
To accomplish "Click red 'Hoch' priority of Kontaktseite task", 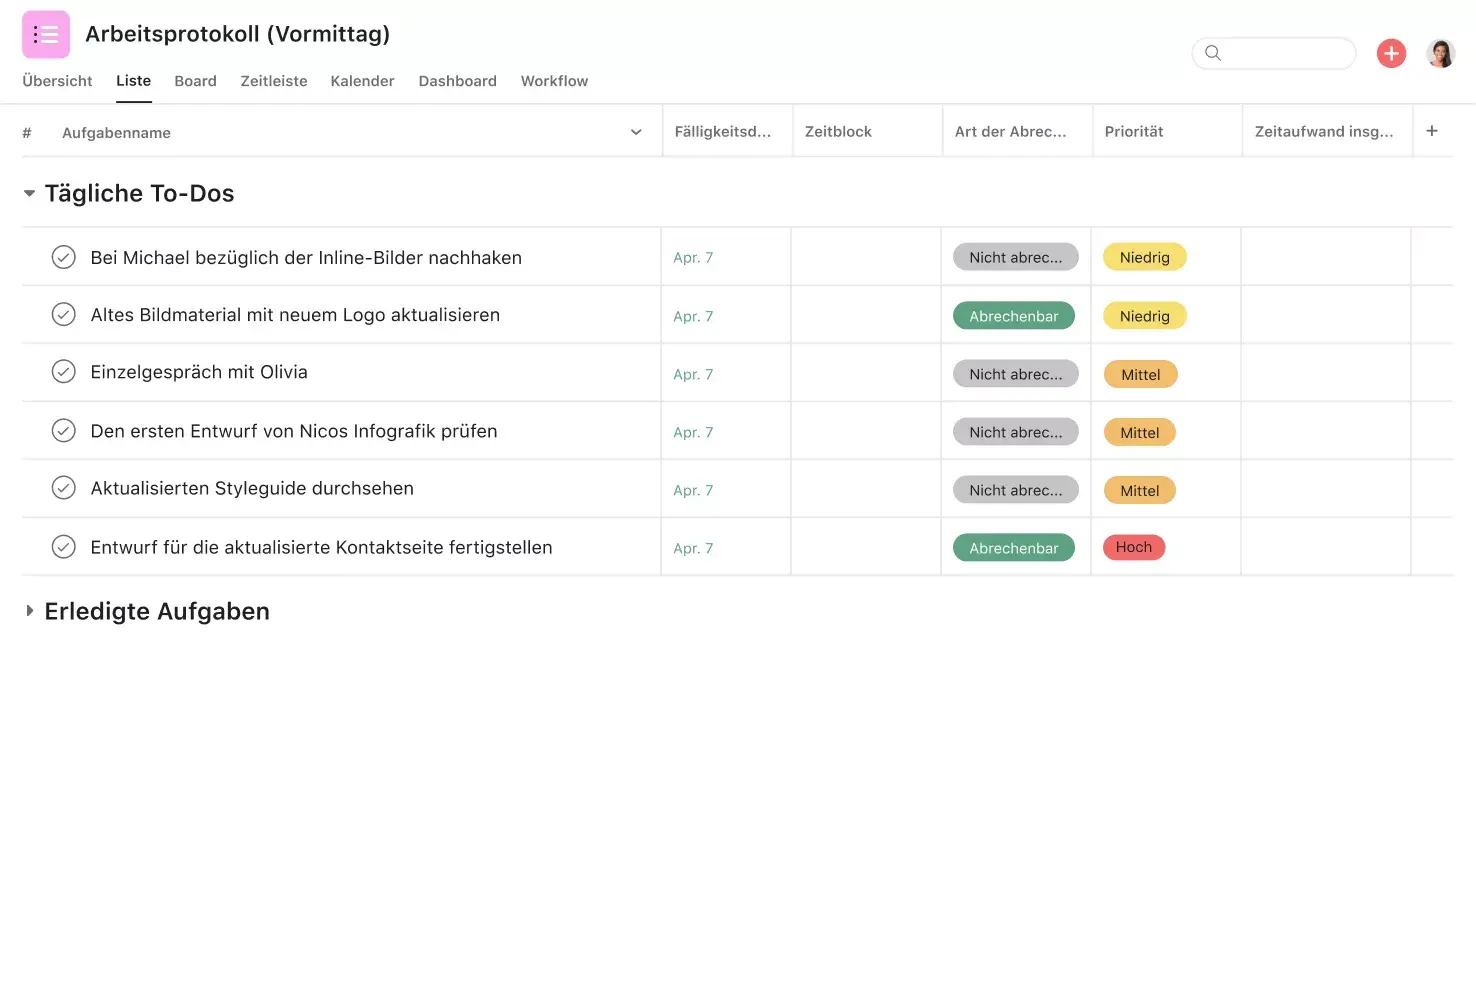I will pos(1134,547).
